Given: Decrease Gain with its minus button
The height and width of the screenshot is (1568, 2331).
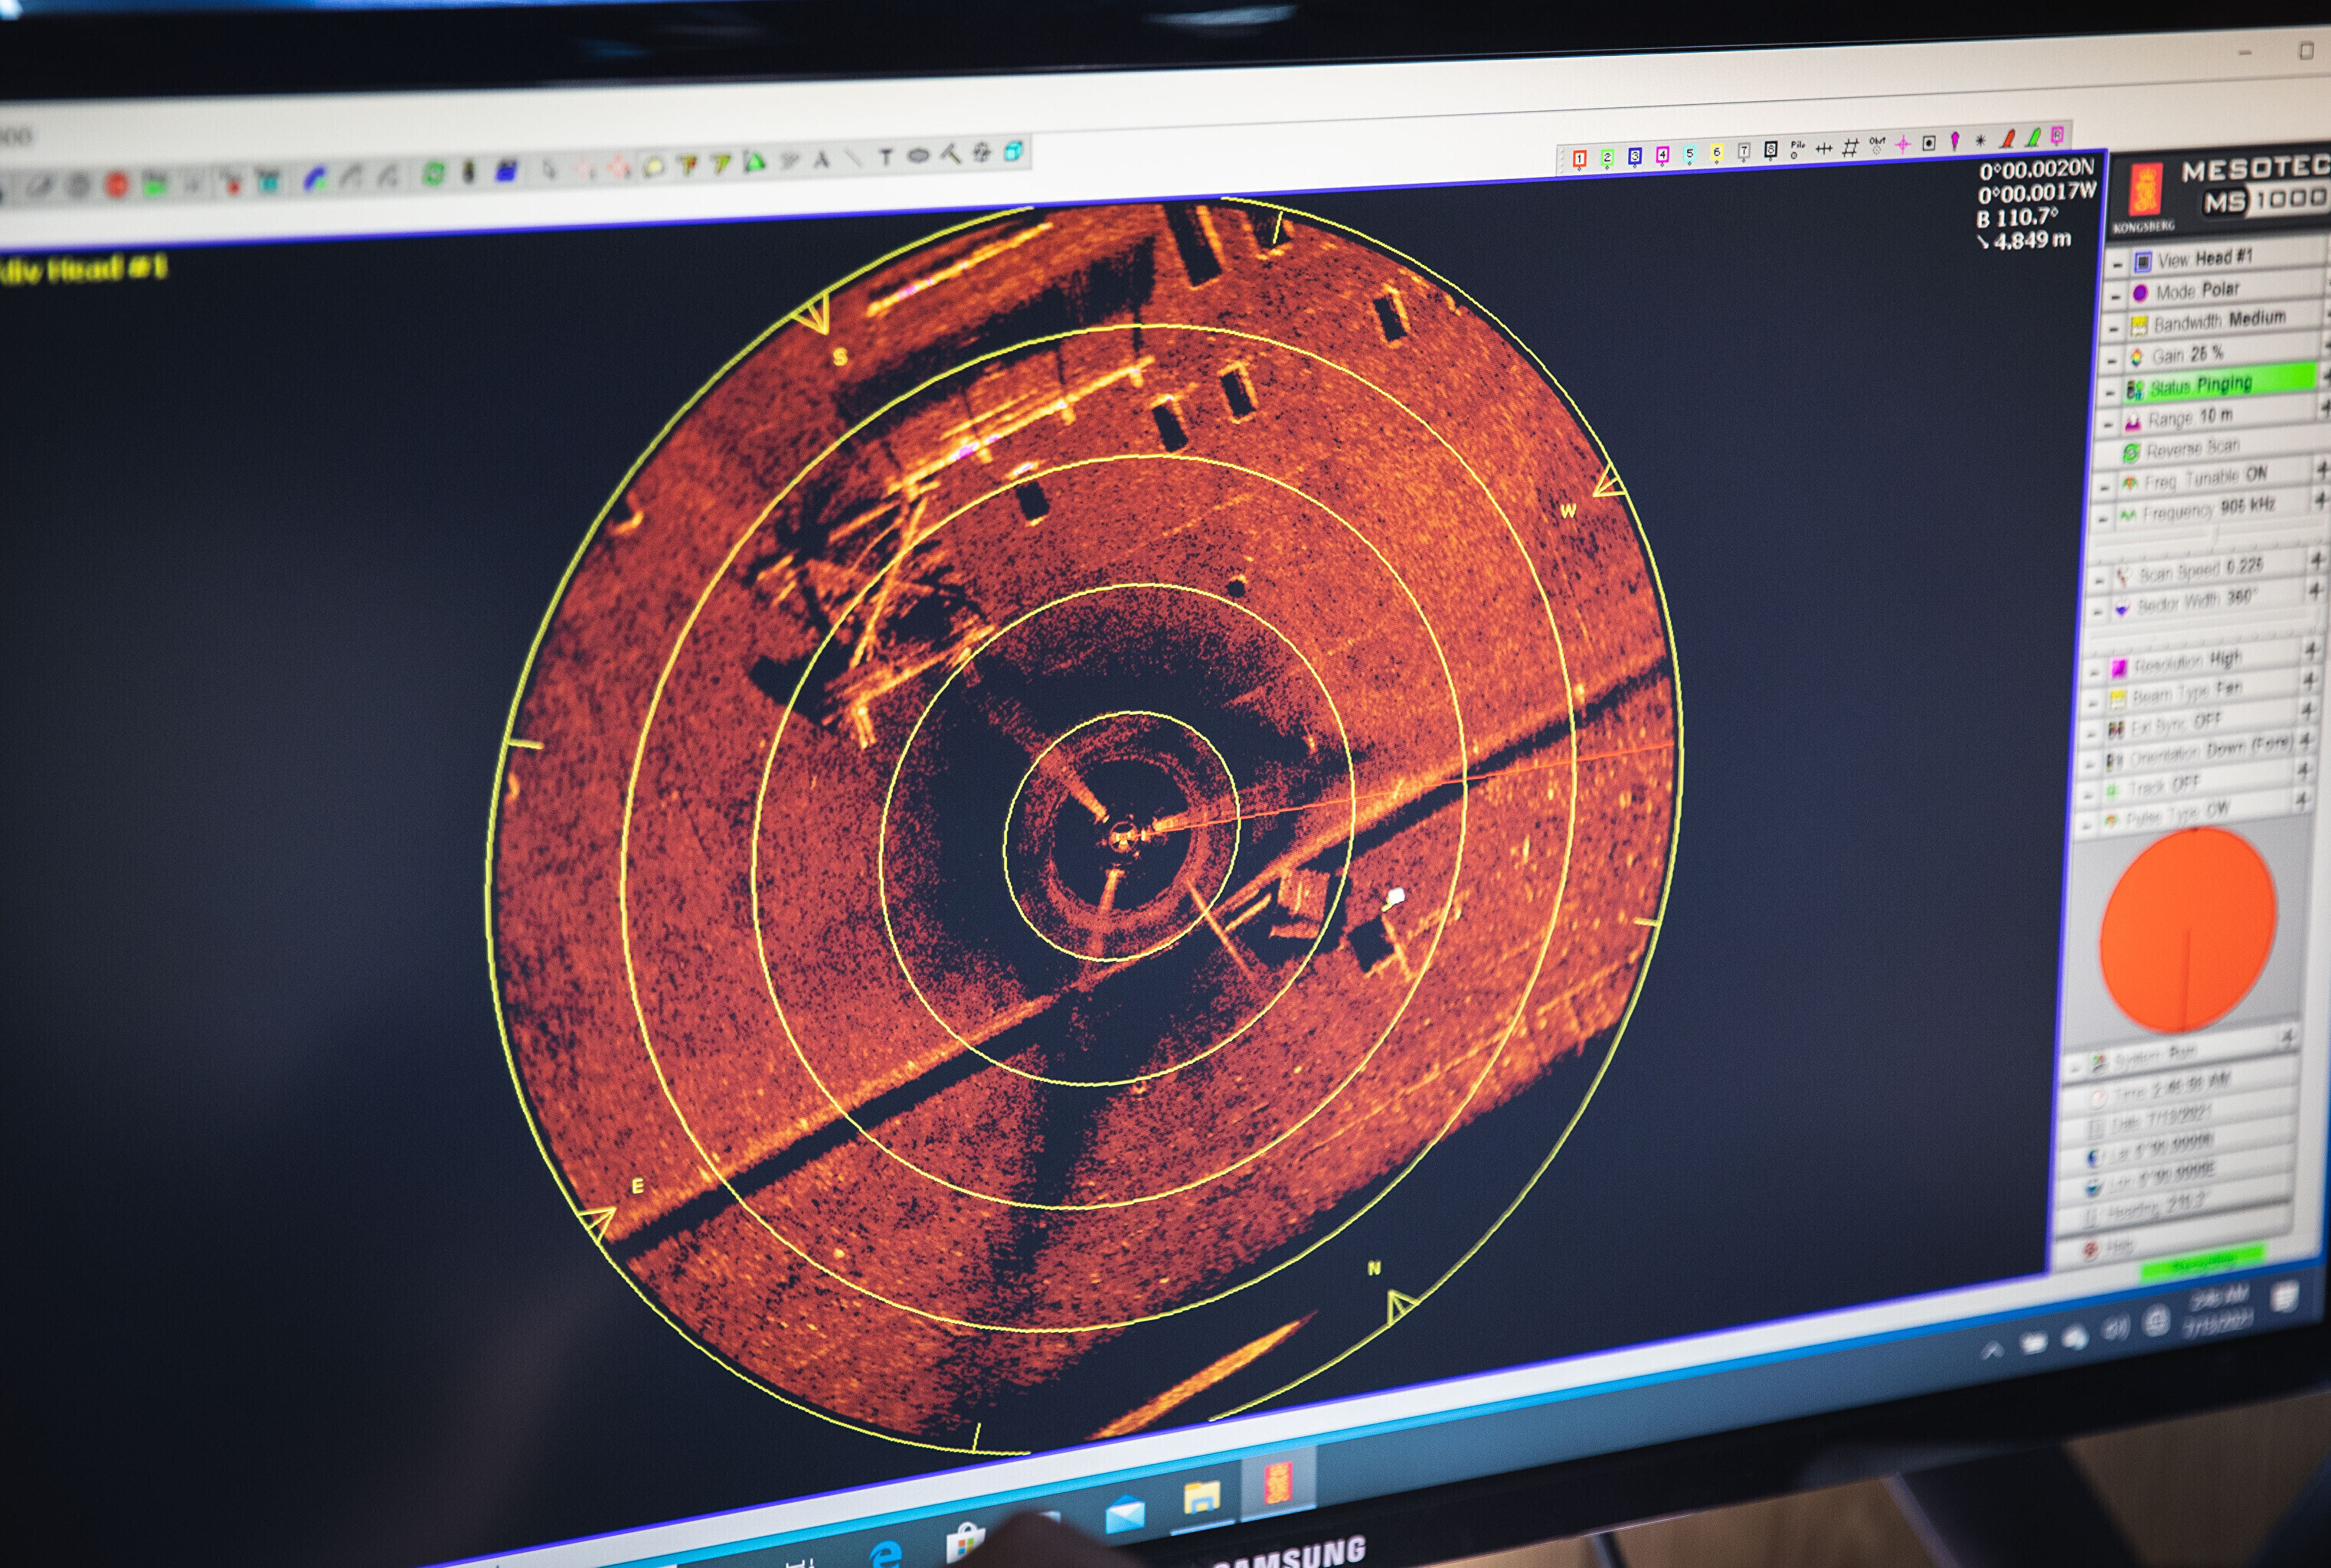Looking at the screenshot, I should click(2113, 359).
